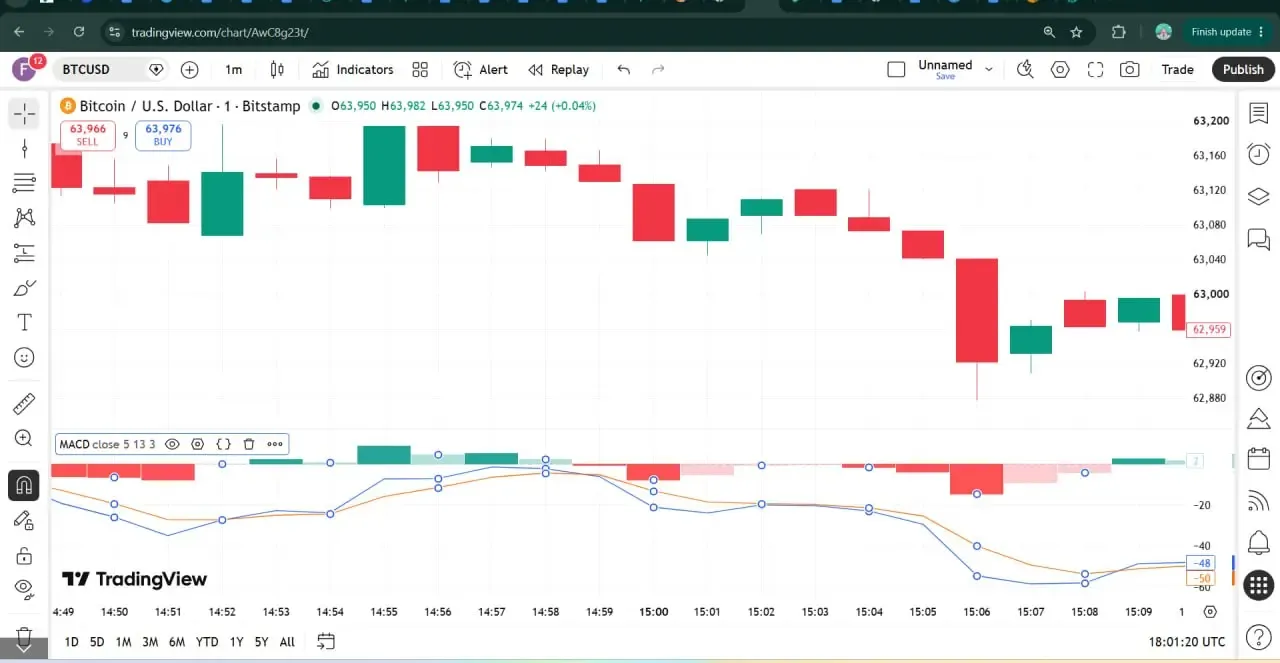This screenshot has height=663, width=1280.
Task: Open the help center question icon
Action: 1259,636
